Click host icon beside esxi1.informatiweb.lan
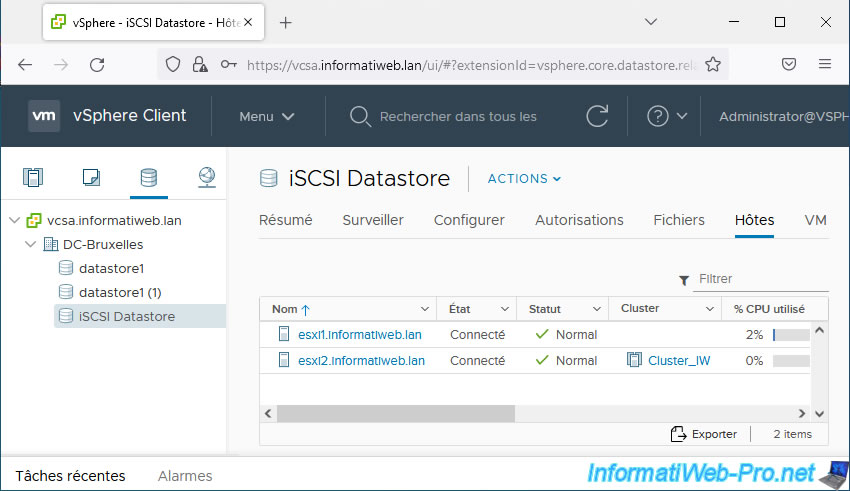Viewport: 850px width, 491px height. tap(284, 334)
